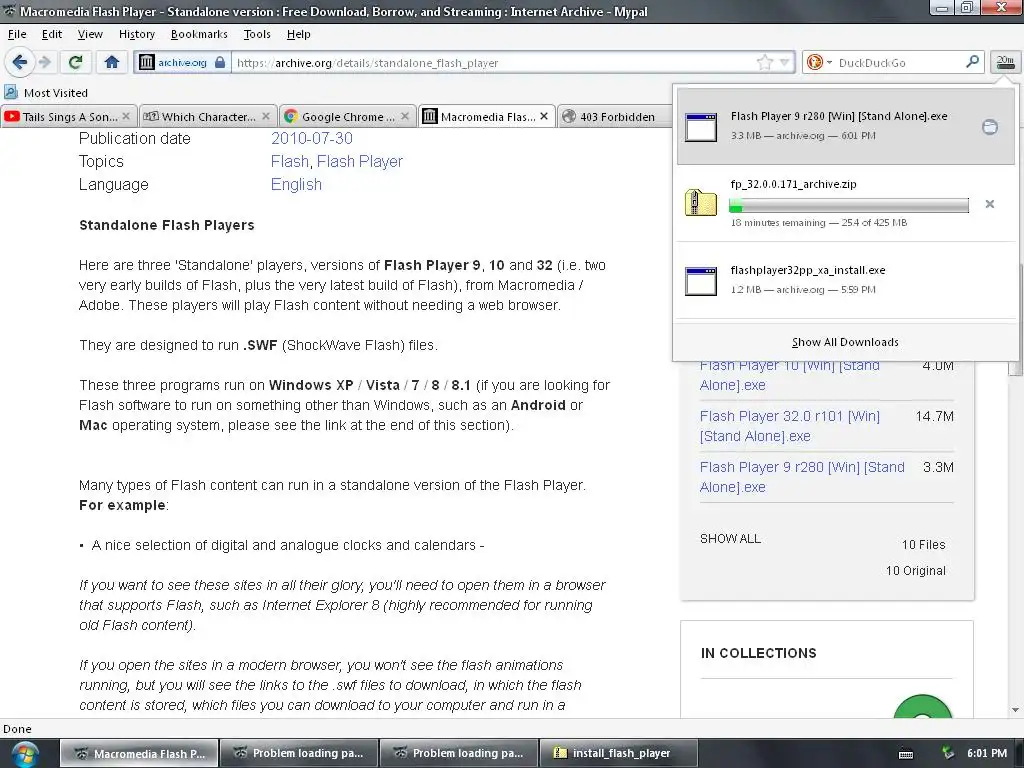Viewport: 1024px width, 768px height.
Task: Open containing folder for Flash Player 9 download
Action: pos(989,127)
